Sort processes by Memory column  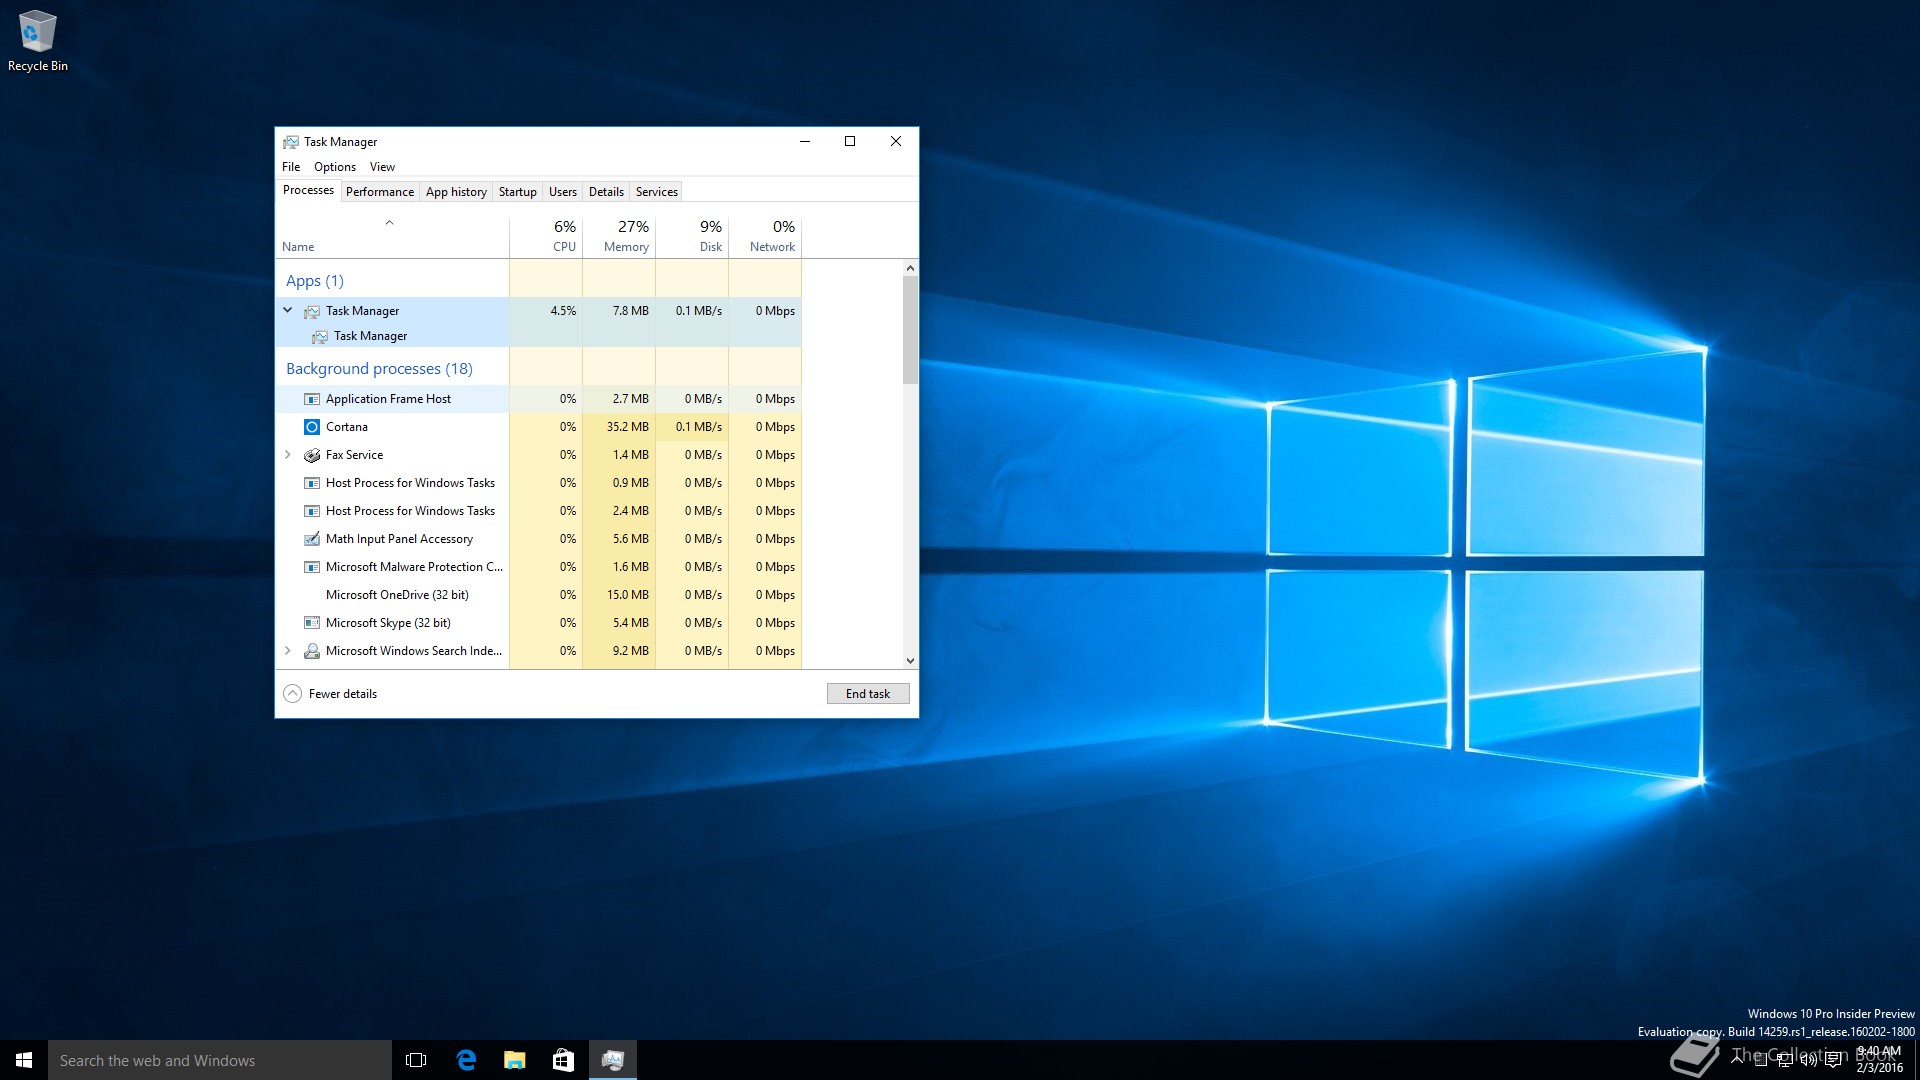tap(626, 236)
